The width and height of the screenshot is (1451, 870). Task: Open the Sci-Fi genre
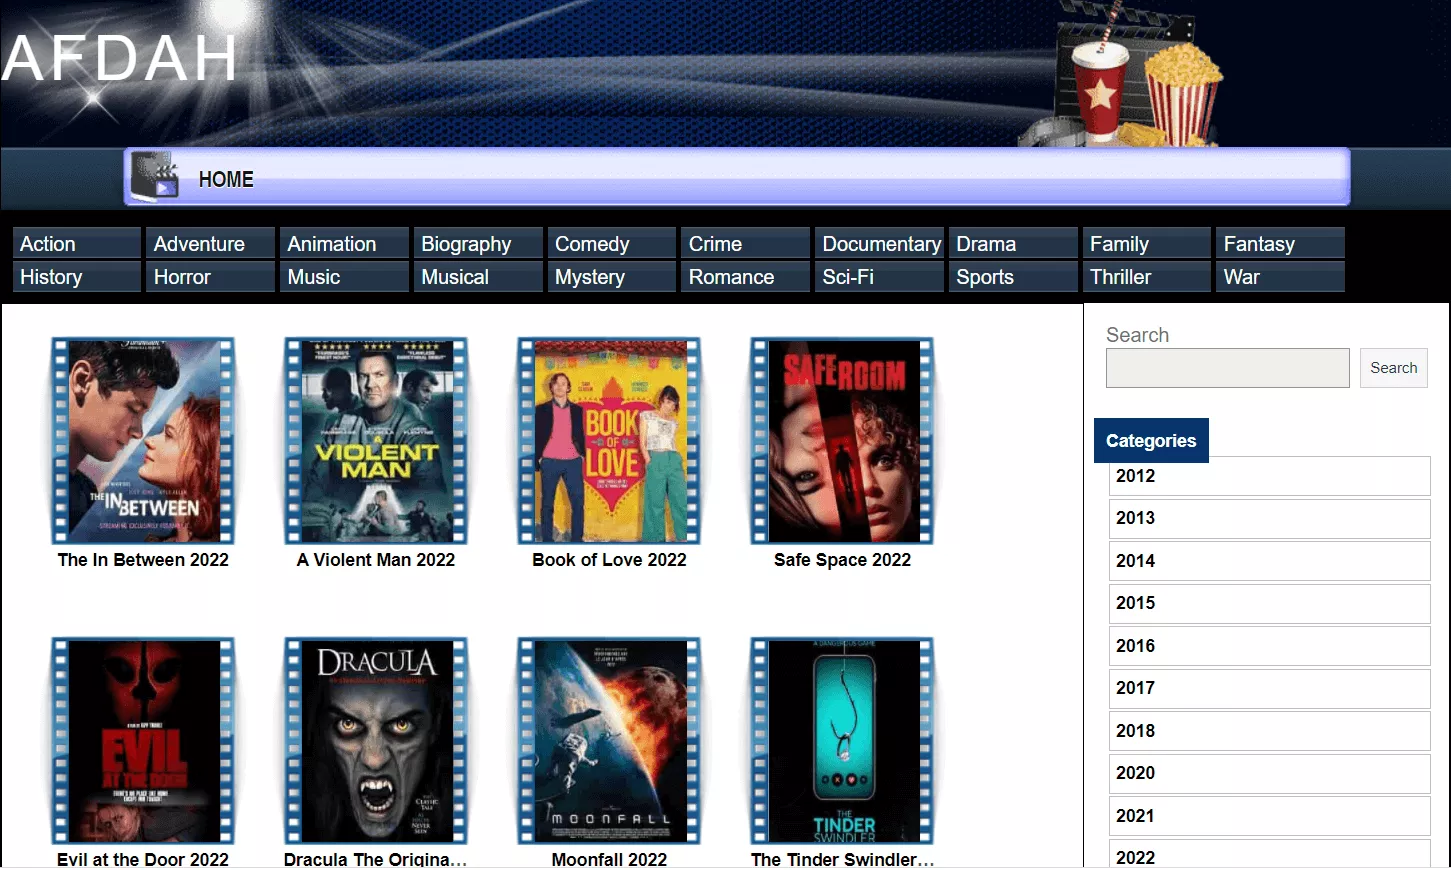(x=880, y=277)
